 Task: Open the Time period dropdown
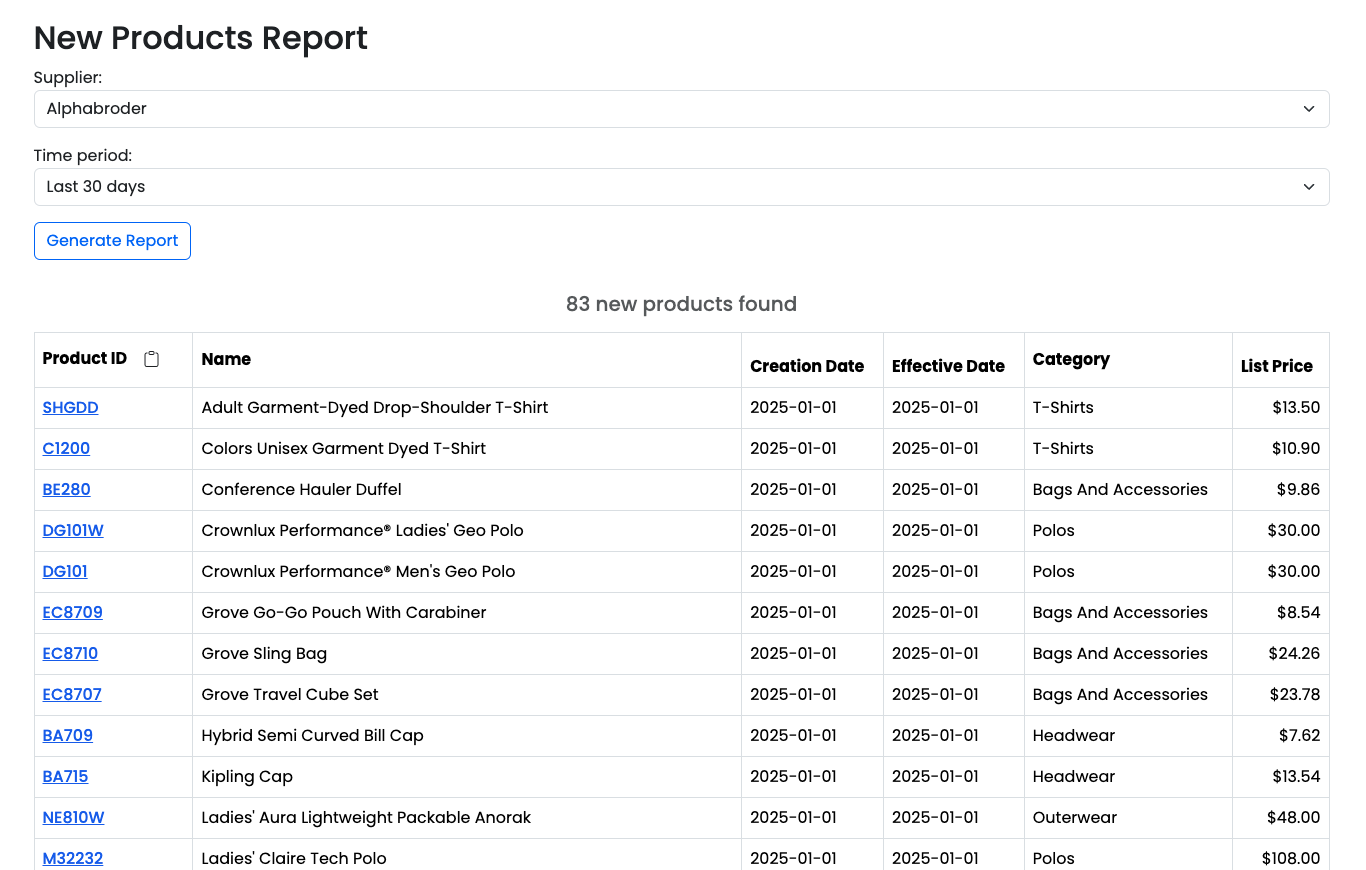coord(681,187)
